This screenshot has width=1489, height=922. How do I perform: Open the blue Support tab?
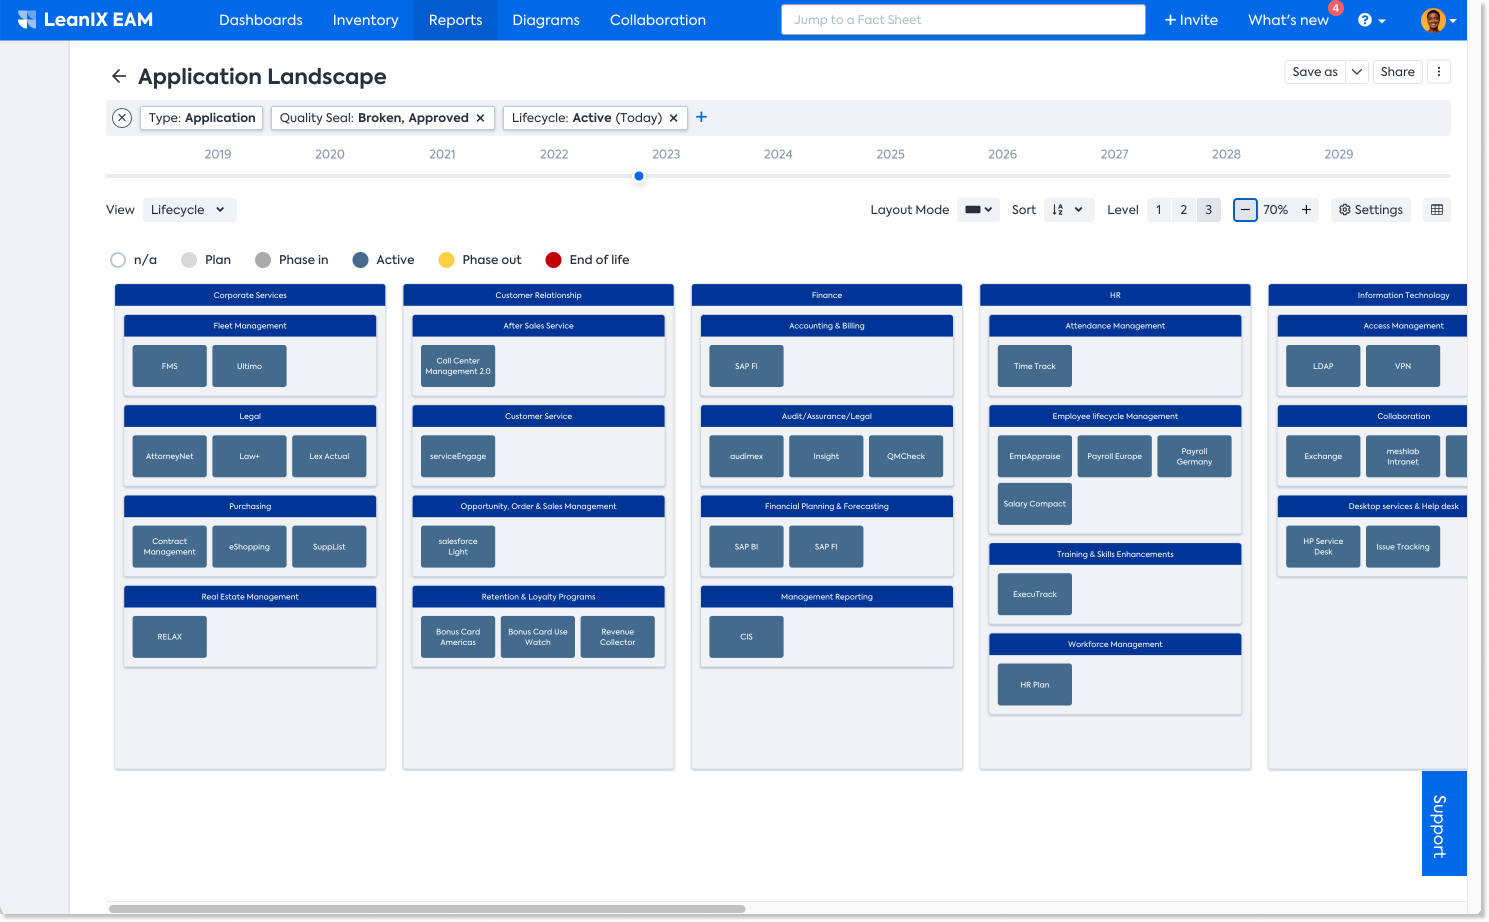click(x=1444, y=824)
